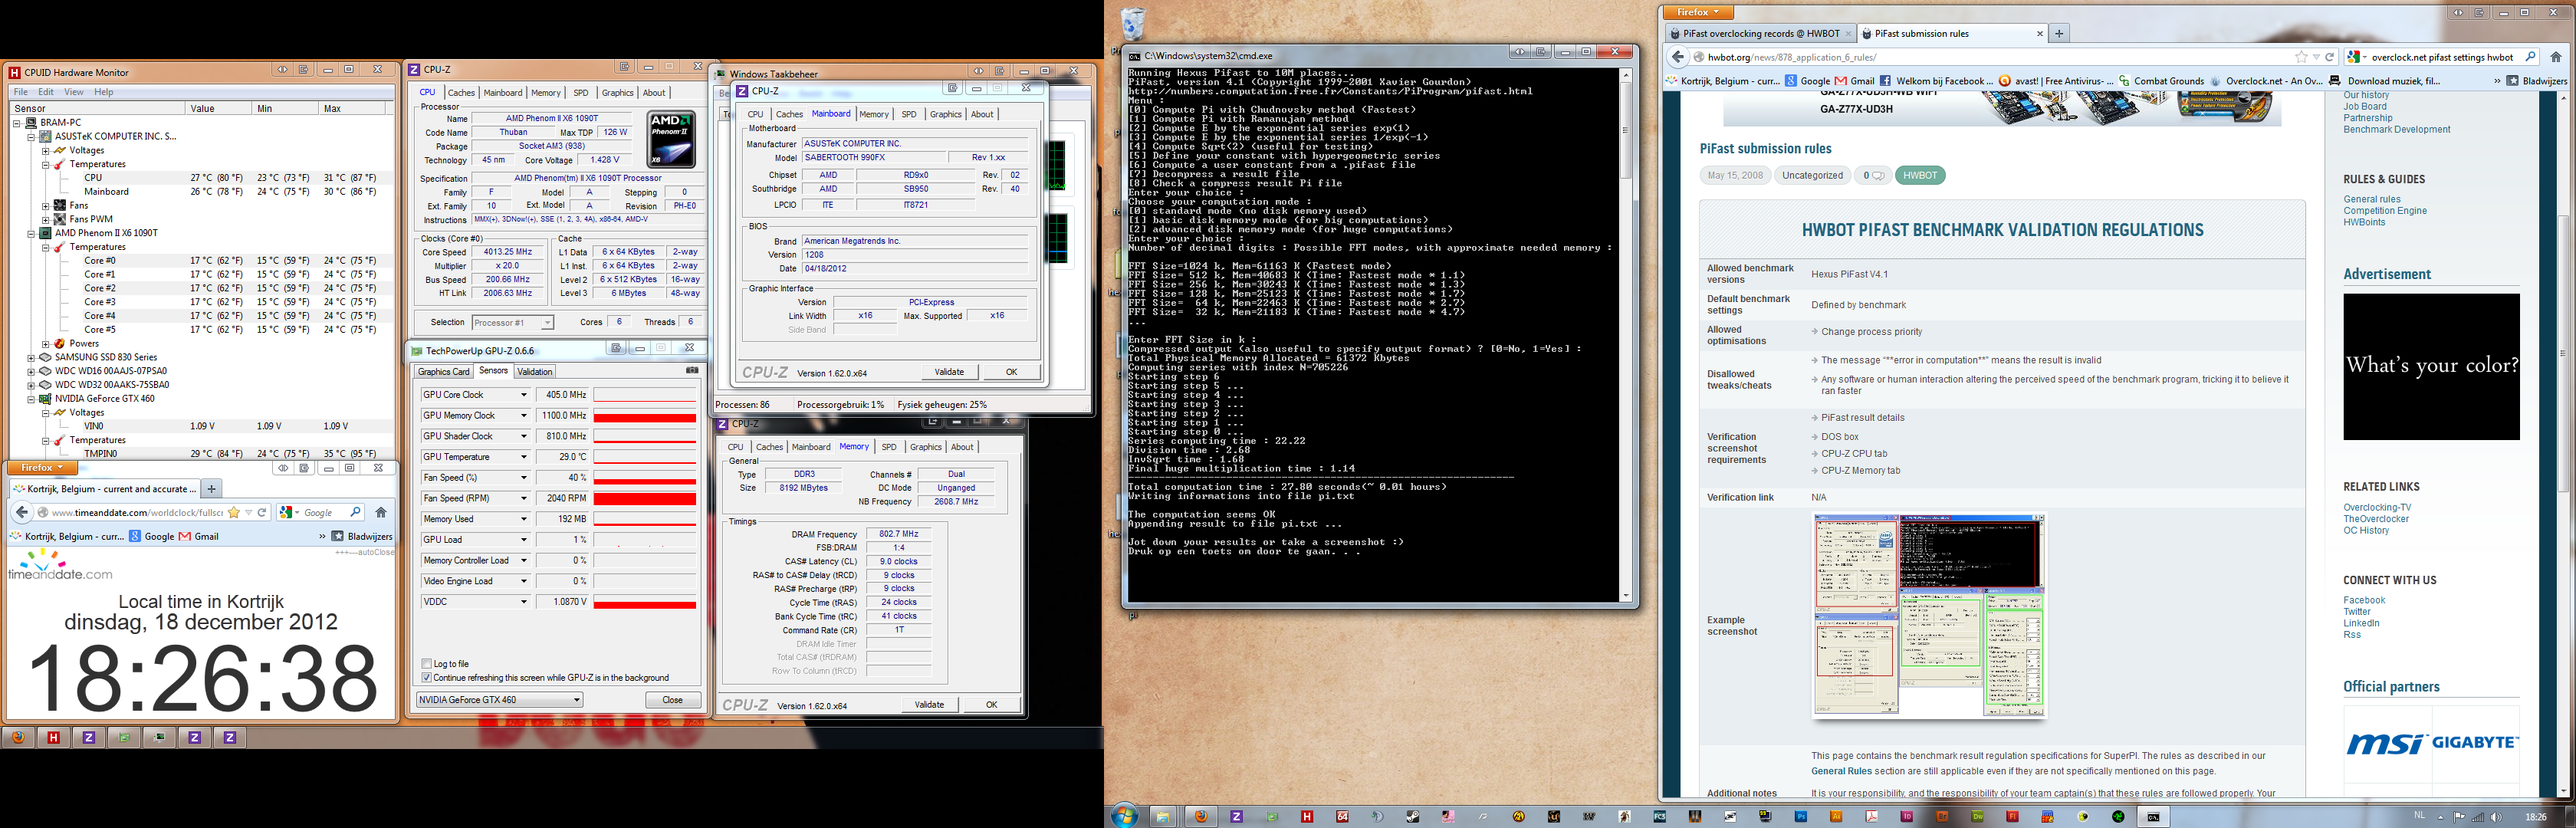Reload the timeanddate.com page
This screenshot has height=828, width=2576.
[x=262, y=512]
